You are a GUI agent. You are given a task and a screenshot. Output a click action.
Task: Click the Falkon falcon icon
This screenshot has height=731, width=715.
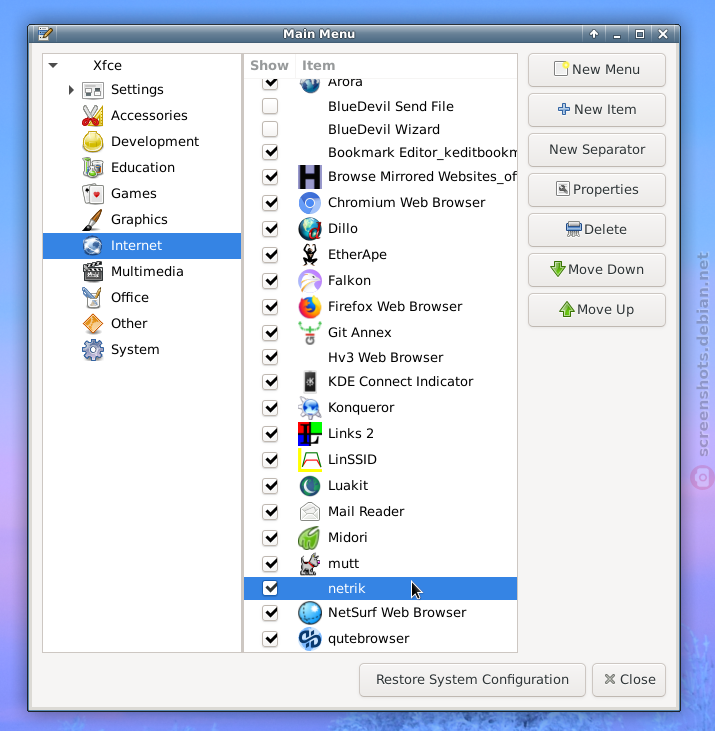[310, 281]
